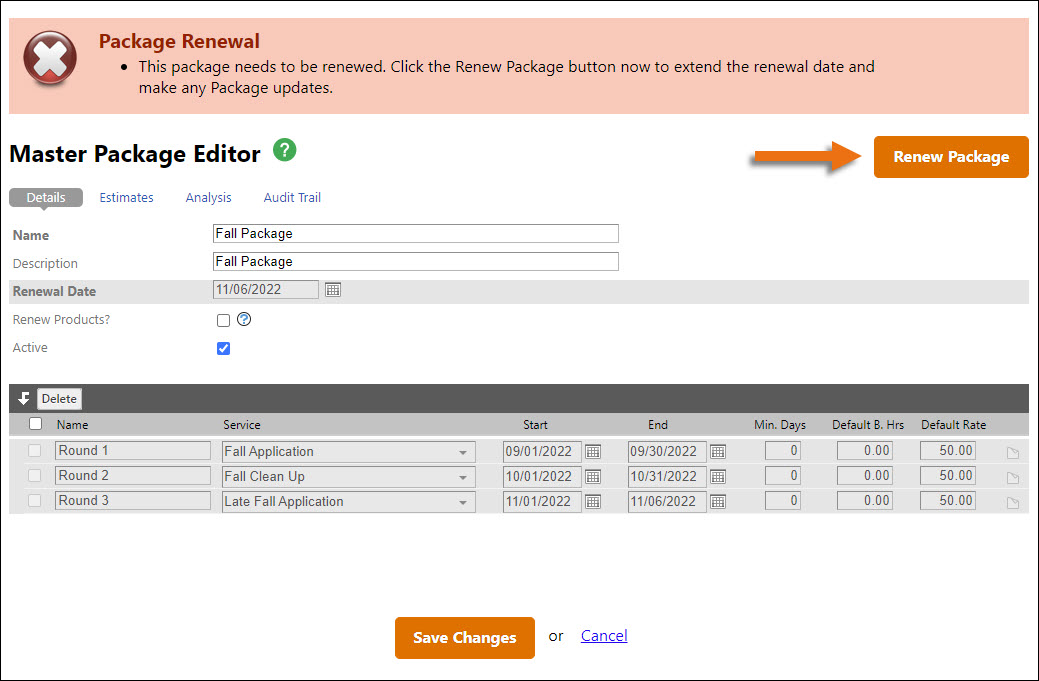This screenshot has height=681, width=1039.
Task: Open the calendar for Round 1 start date
Action: 593,451
